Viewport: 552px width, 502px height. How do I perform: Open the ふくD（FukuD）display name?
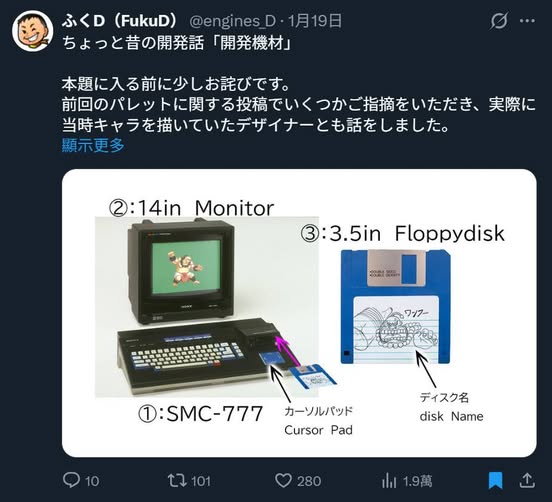(x=119, y=21)
